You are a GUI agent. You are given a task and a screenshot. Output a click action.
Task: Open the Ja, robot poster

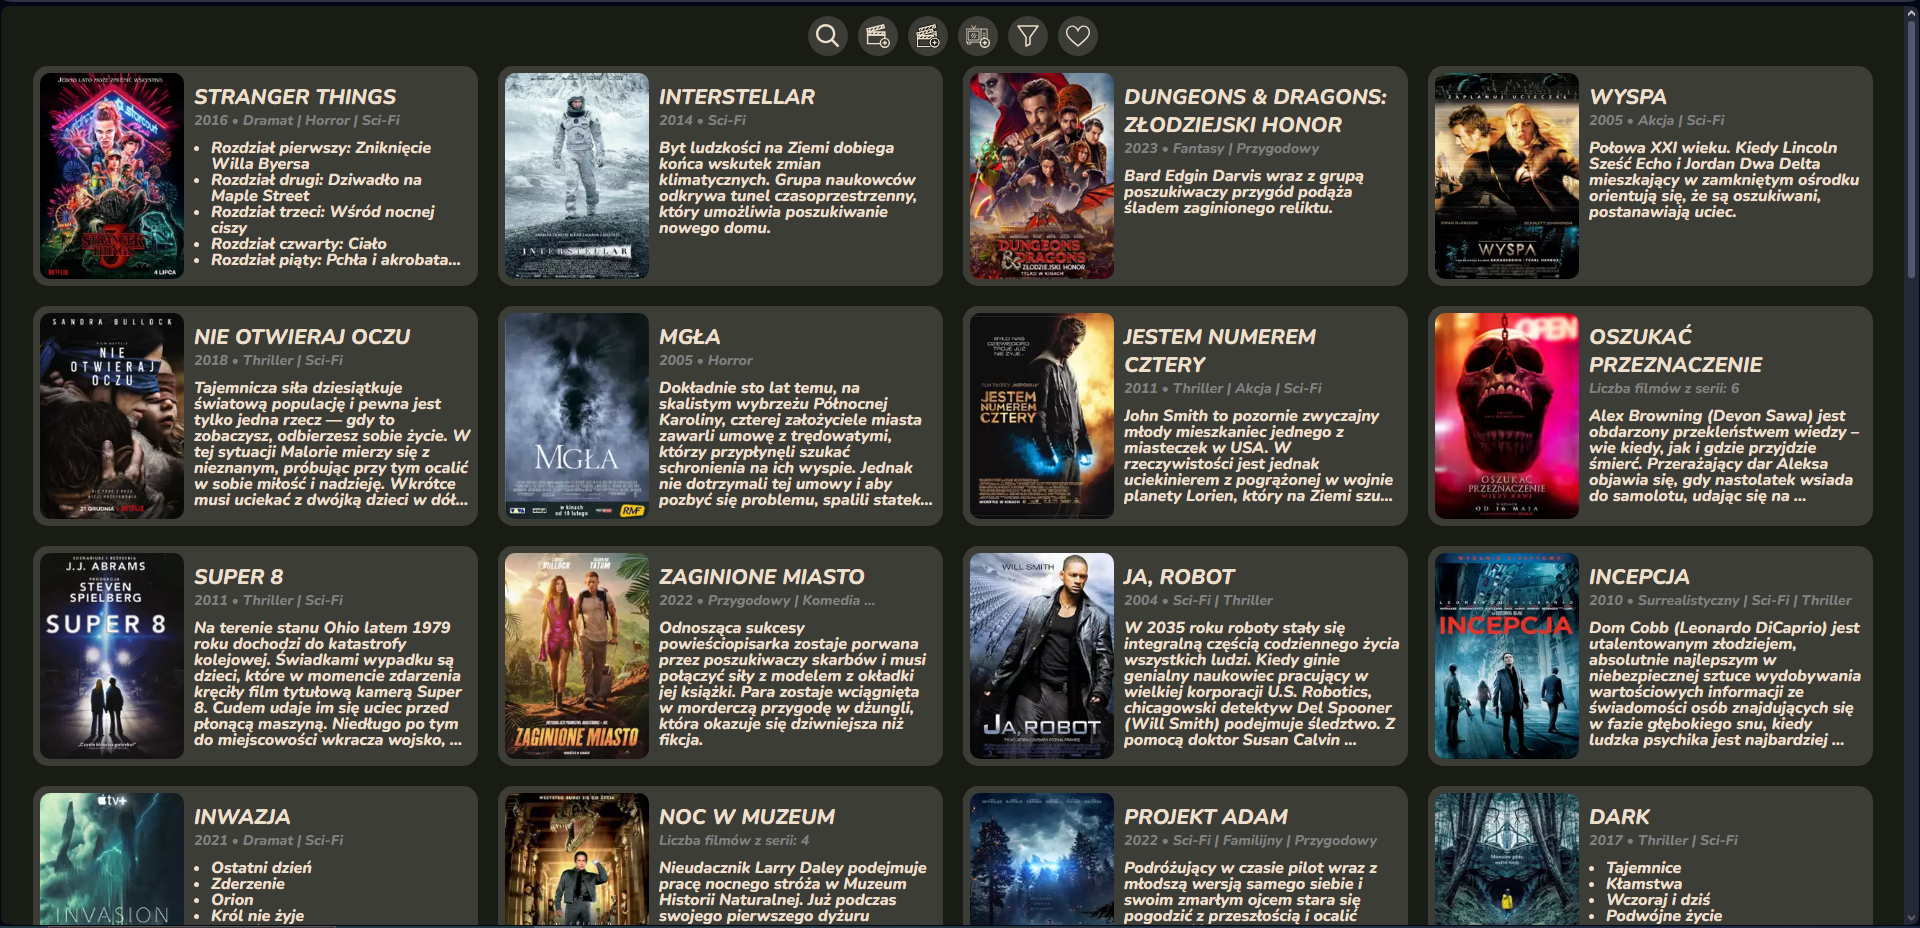coord(1042,656)
